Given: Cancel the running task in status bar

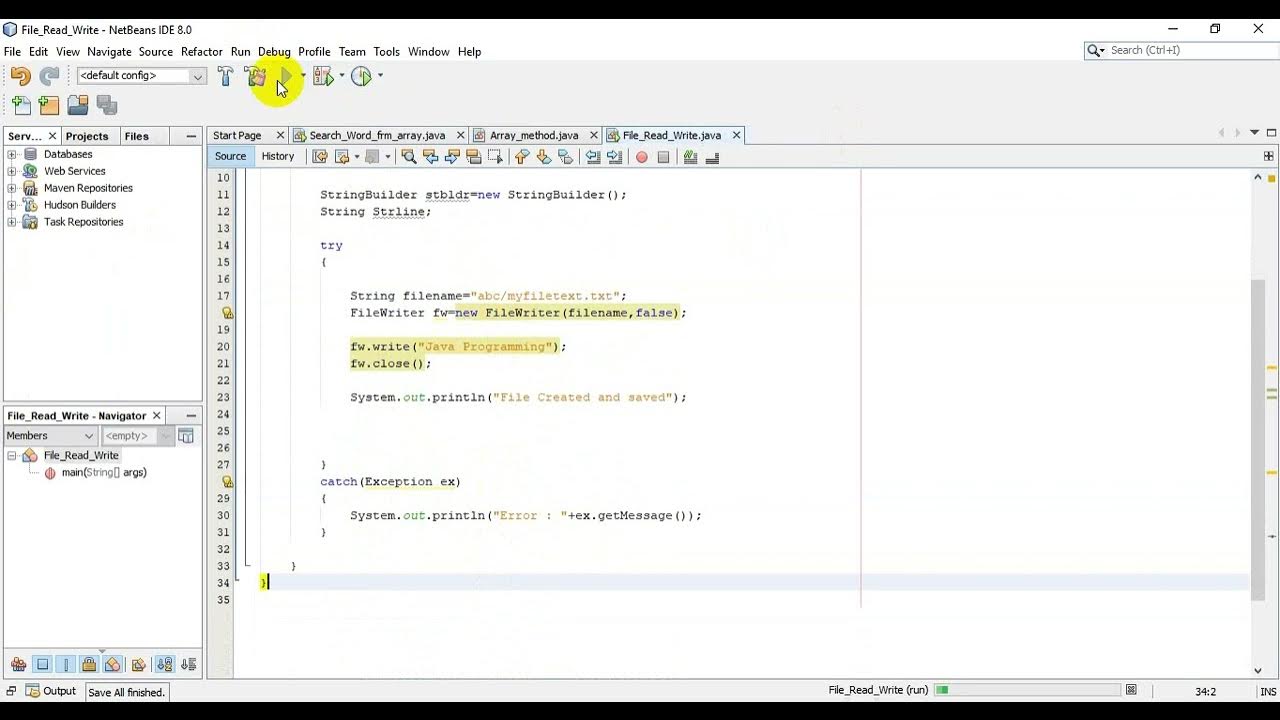Looking at the screenshot, I should coord(1131,690).
